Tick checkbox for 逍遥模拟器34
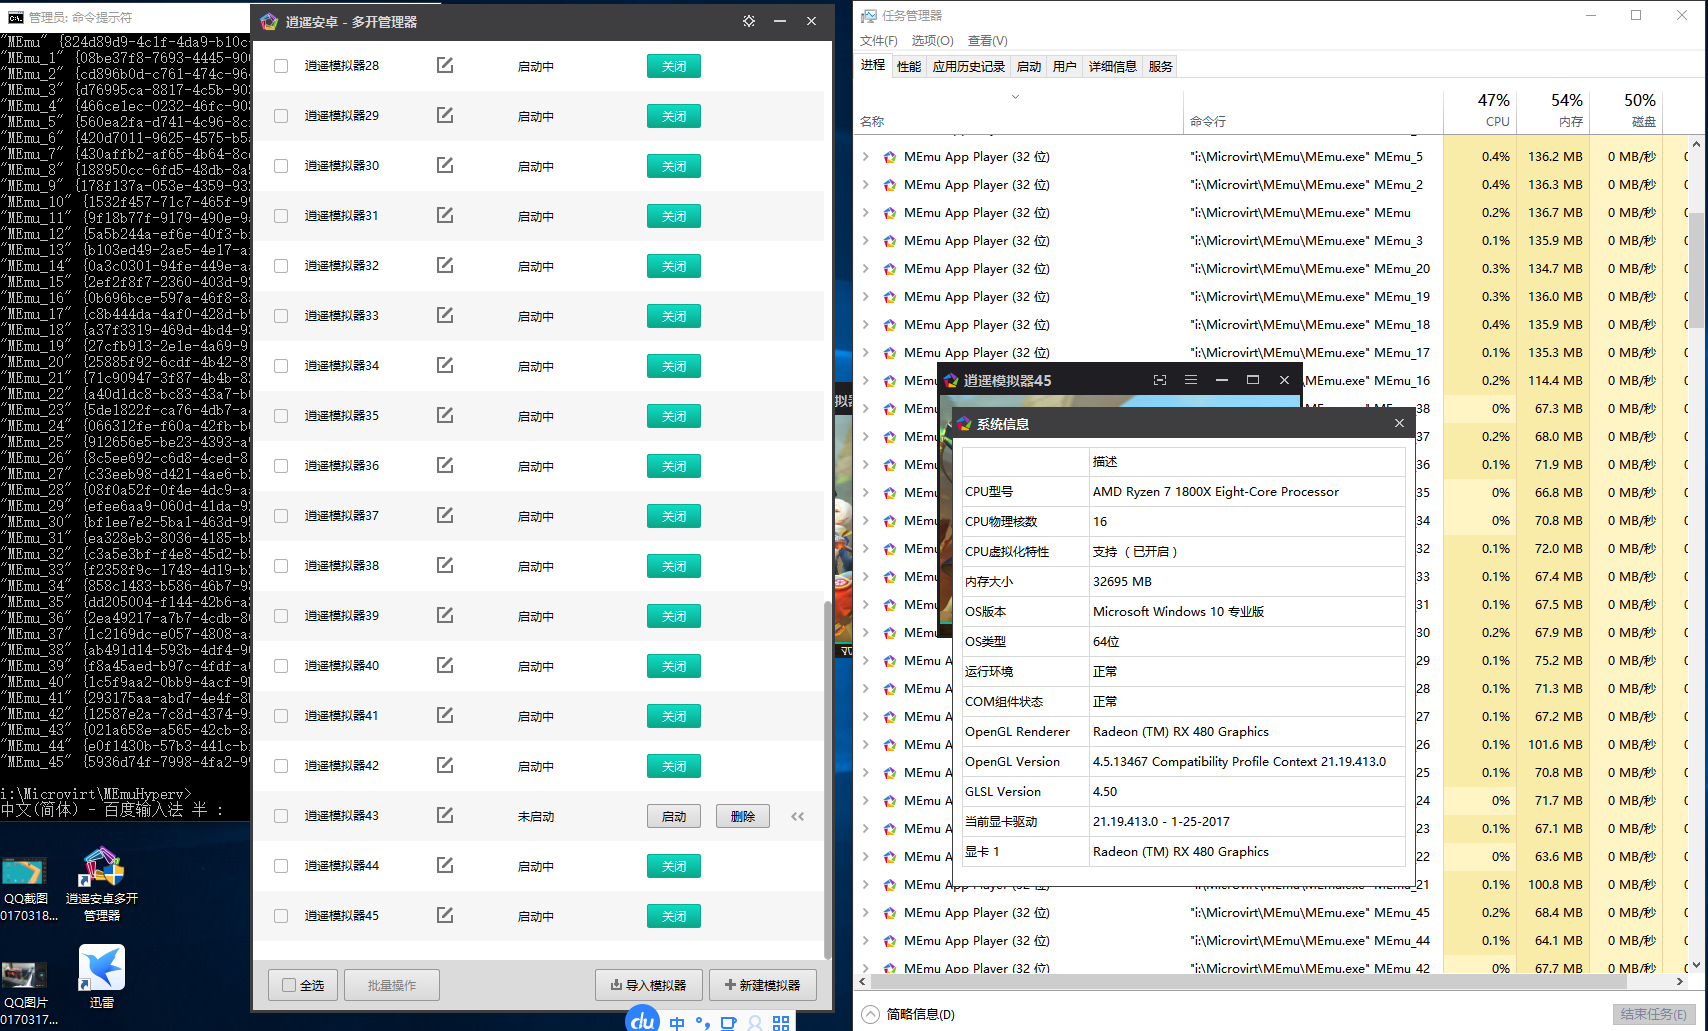 point(281,366)
